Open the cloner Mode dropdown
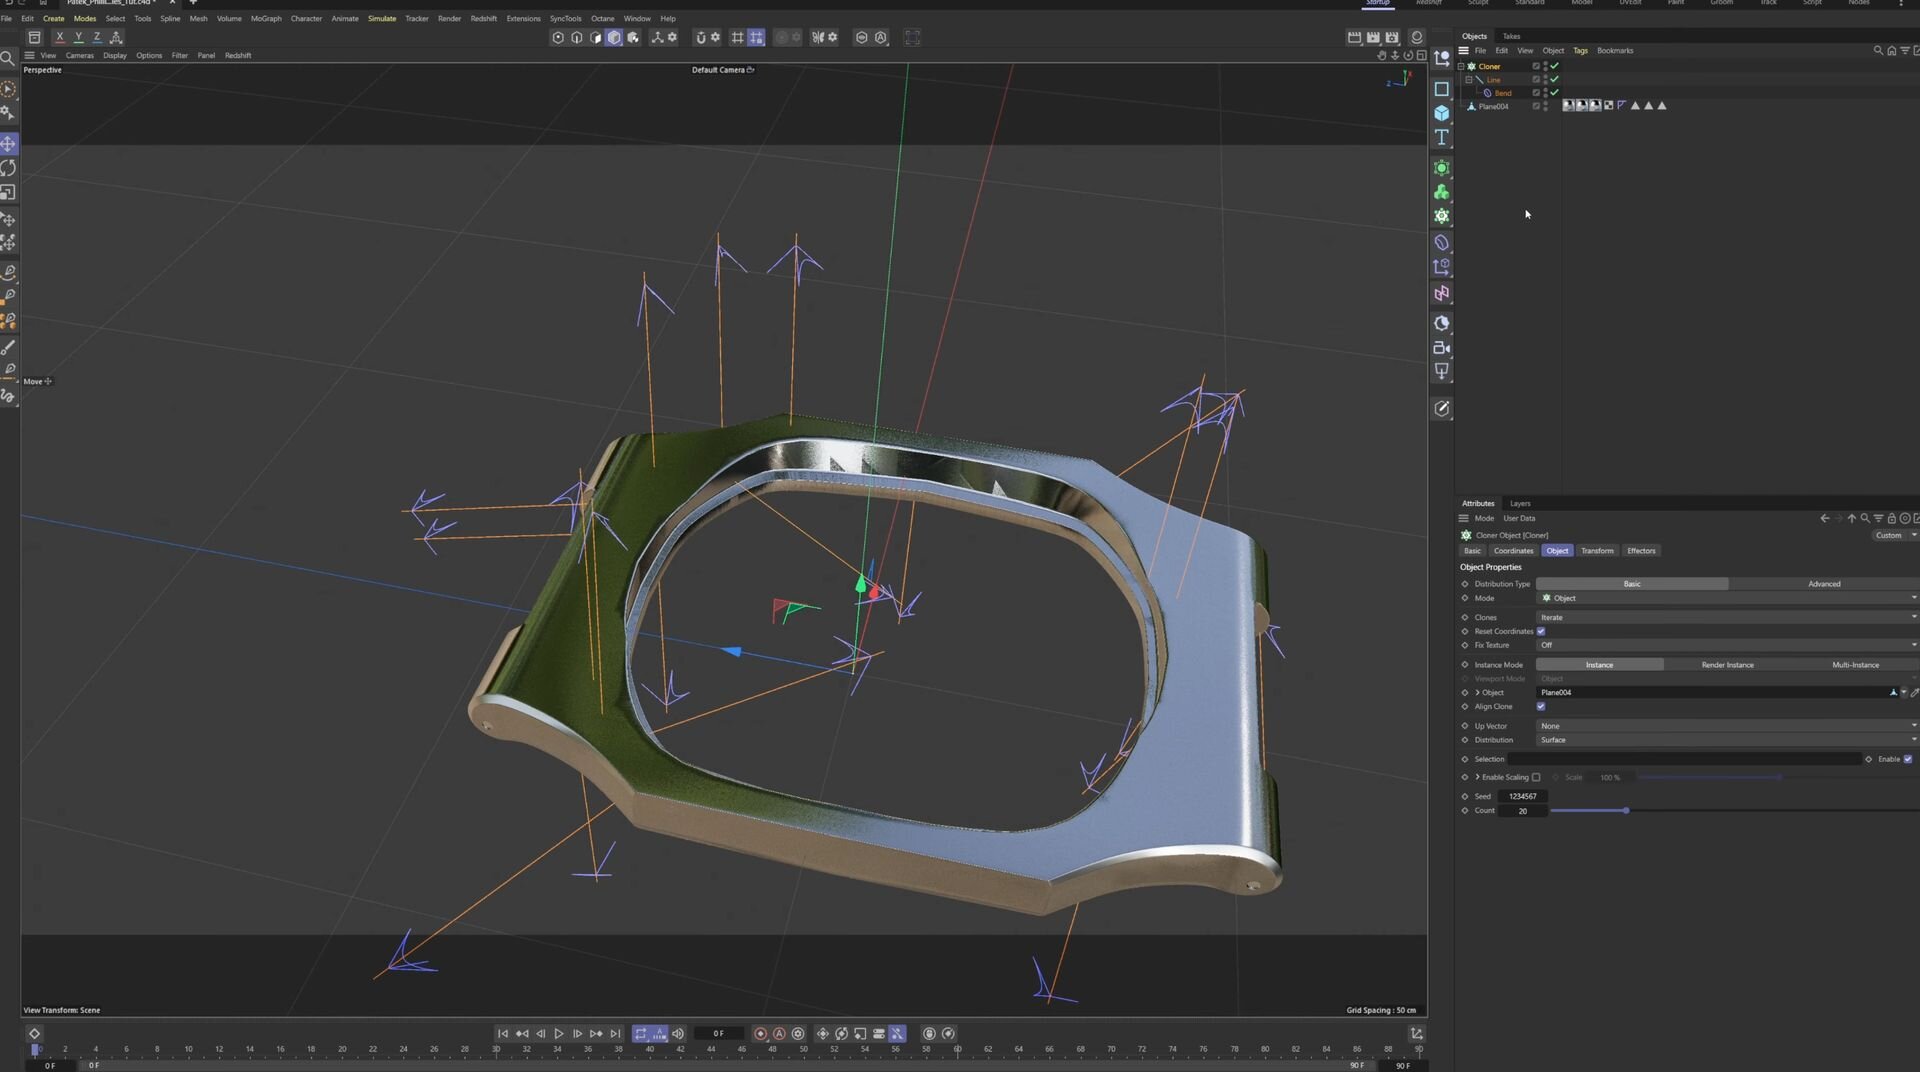 (1728, 598)
